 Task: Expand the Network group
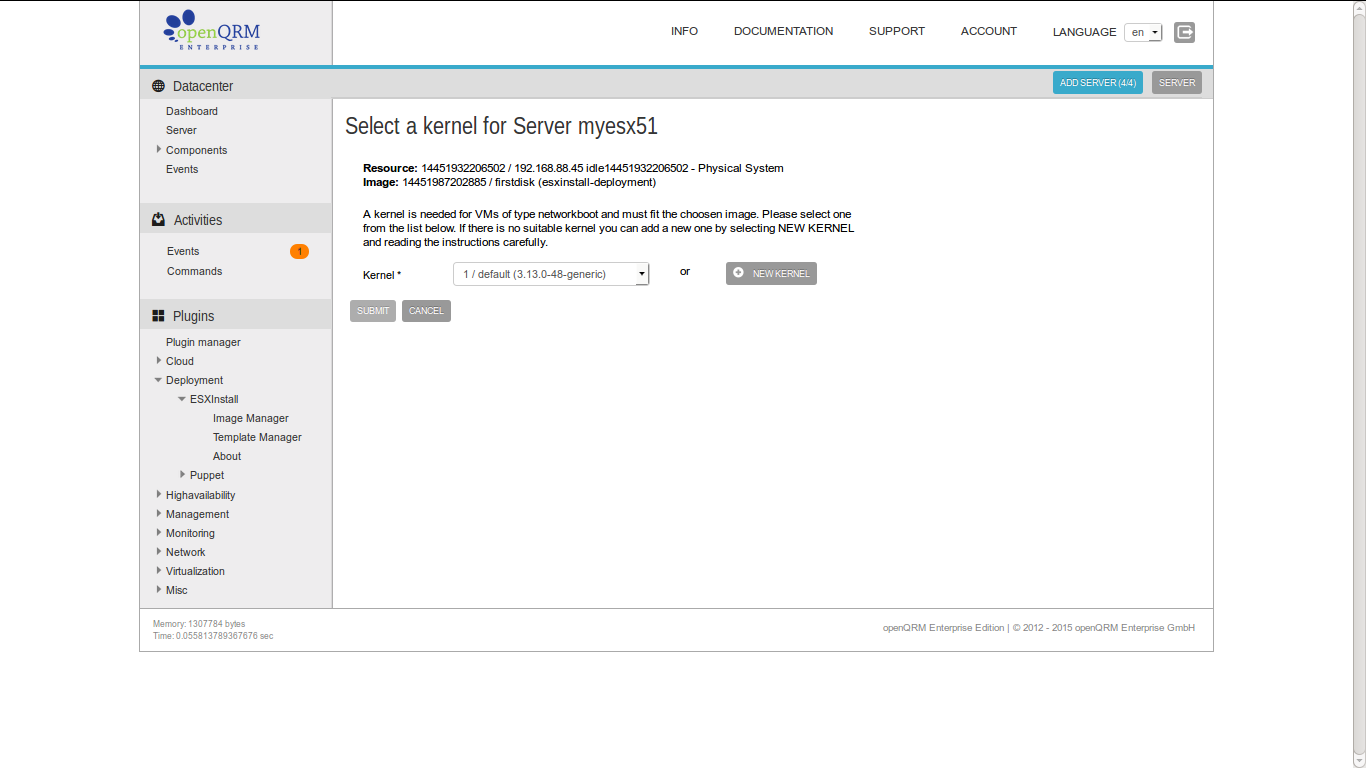click(x=158, y=551)
